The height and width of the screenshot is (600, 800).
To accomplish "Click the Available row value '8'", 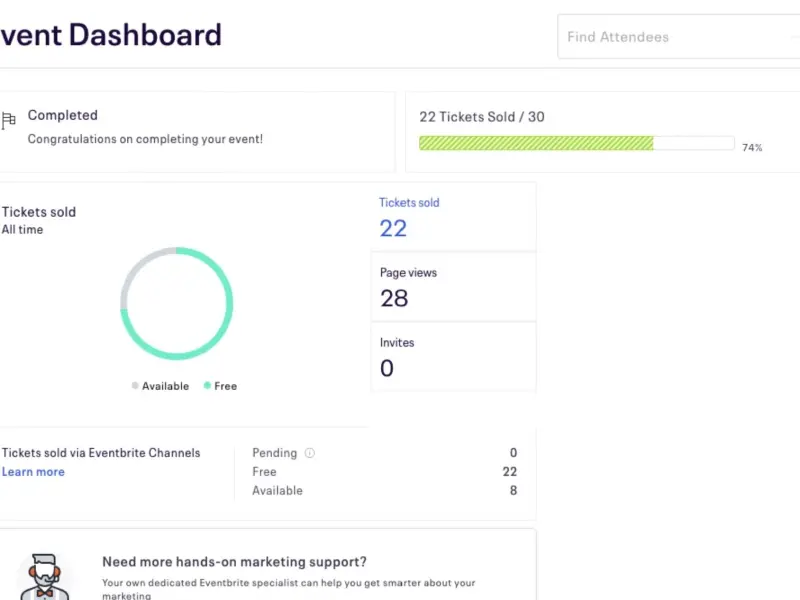I will click(x=513, y=490).
